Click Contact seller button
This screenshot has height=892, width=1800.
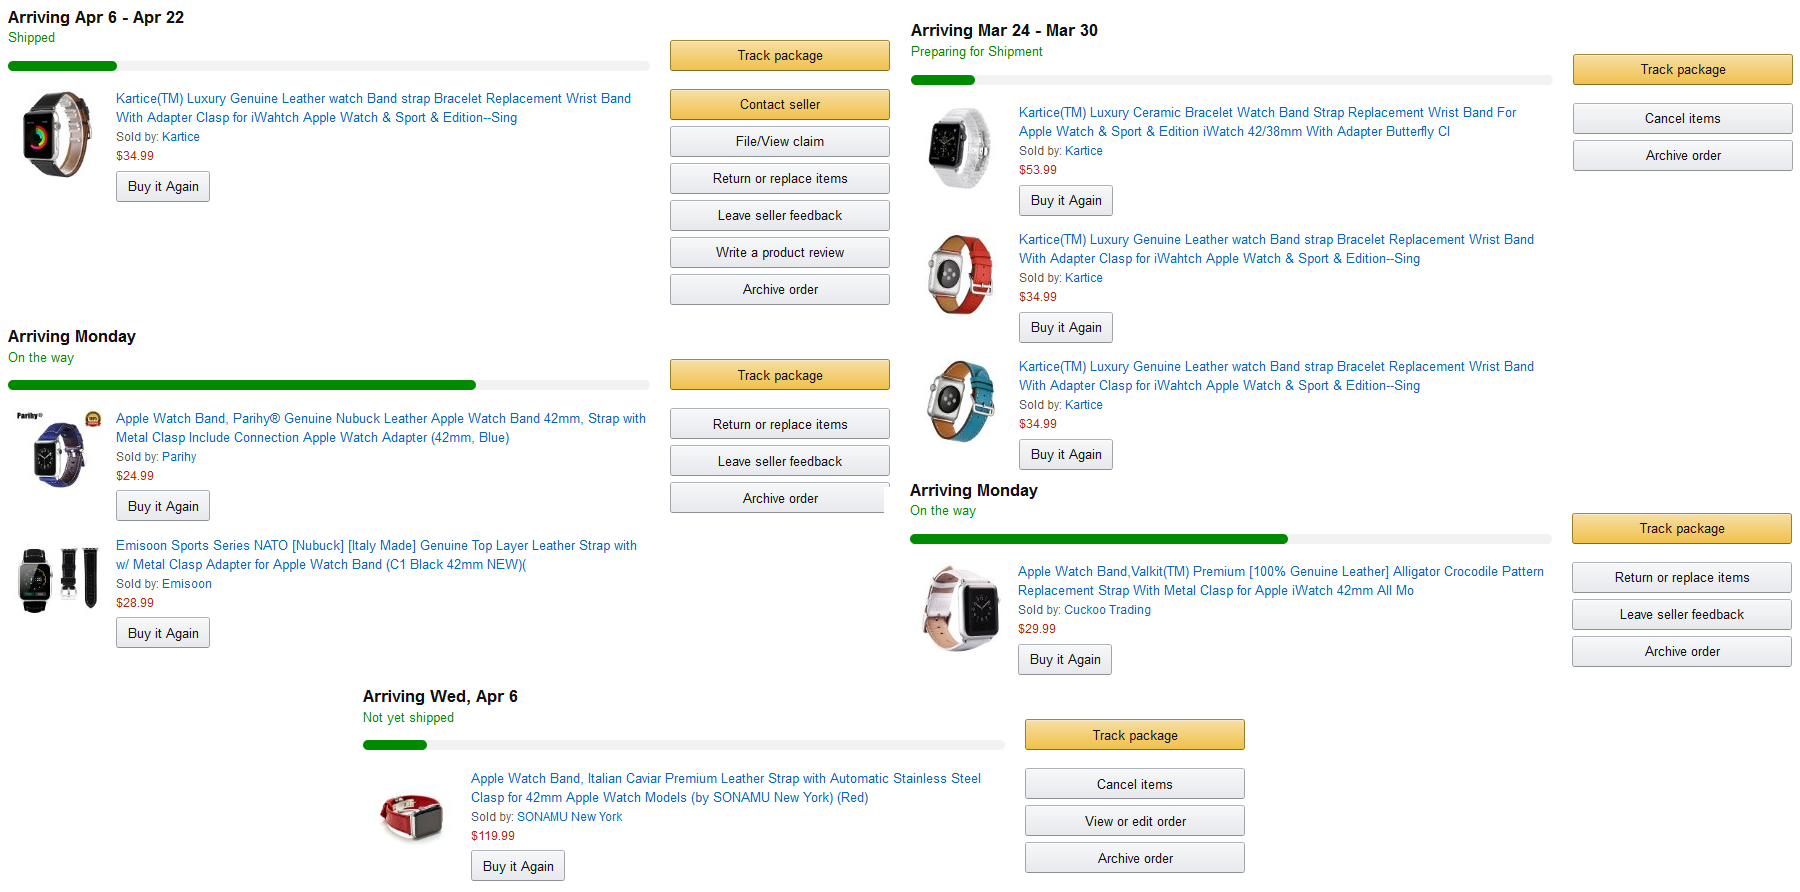point(780,104)
